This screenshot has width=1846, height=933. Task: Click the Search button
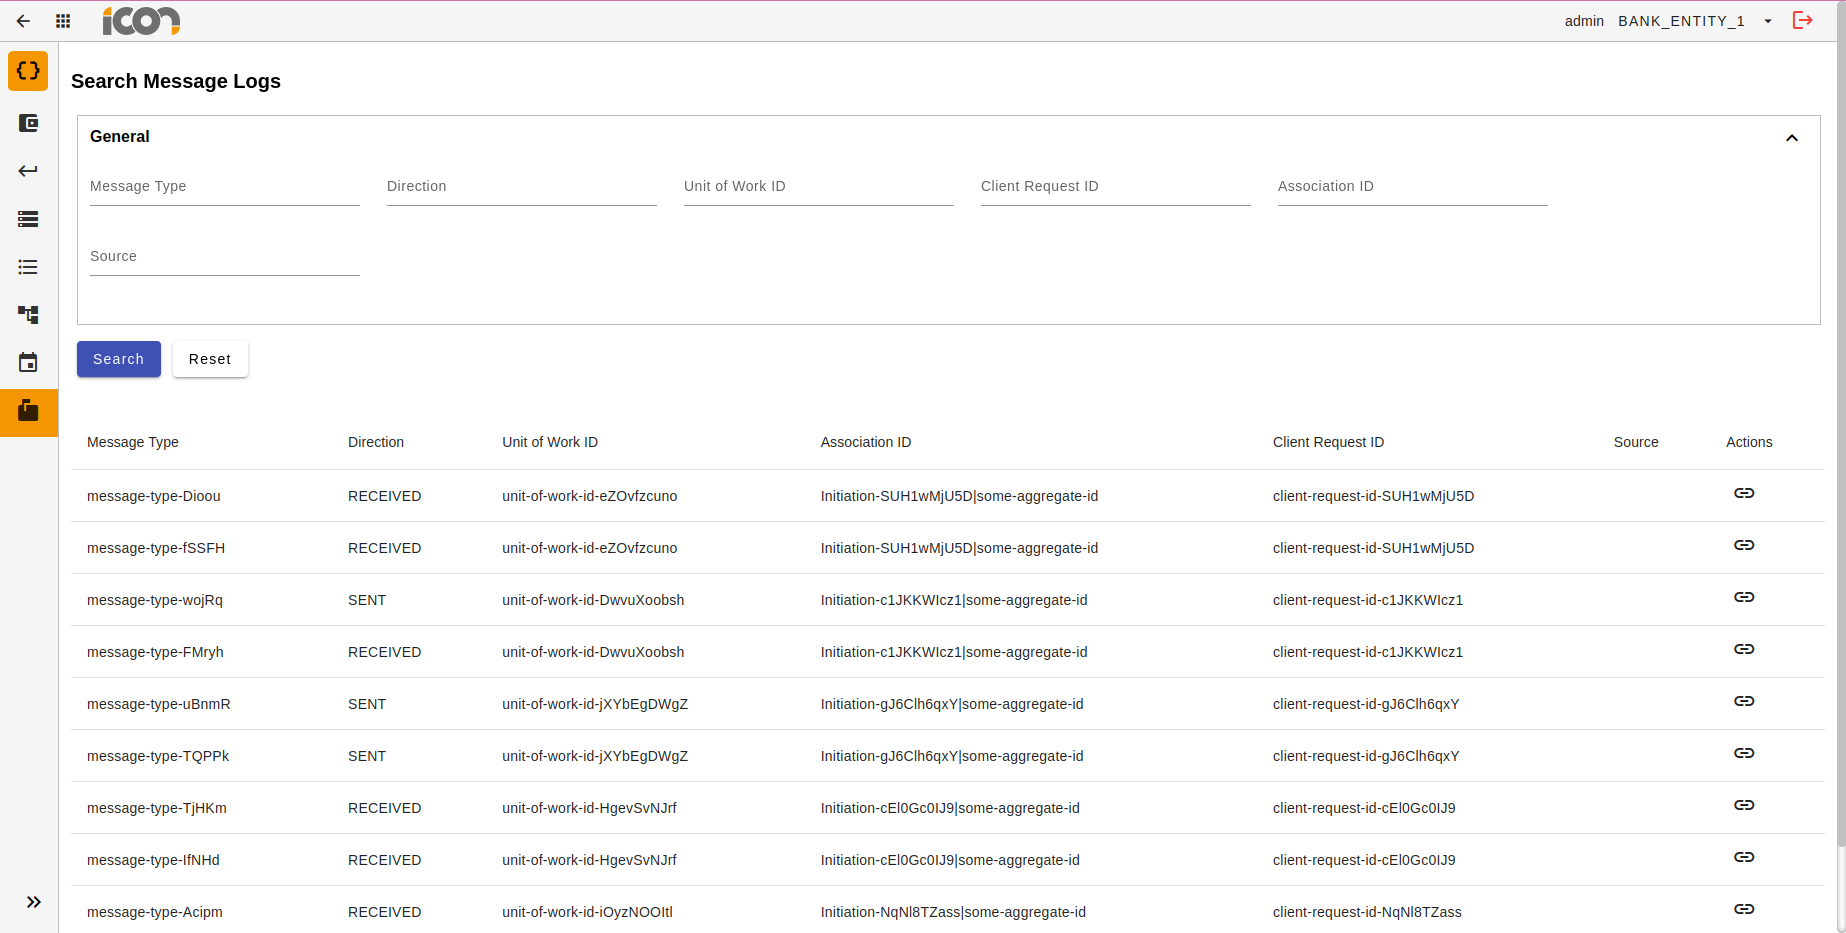click(x=118, y=358)
